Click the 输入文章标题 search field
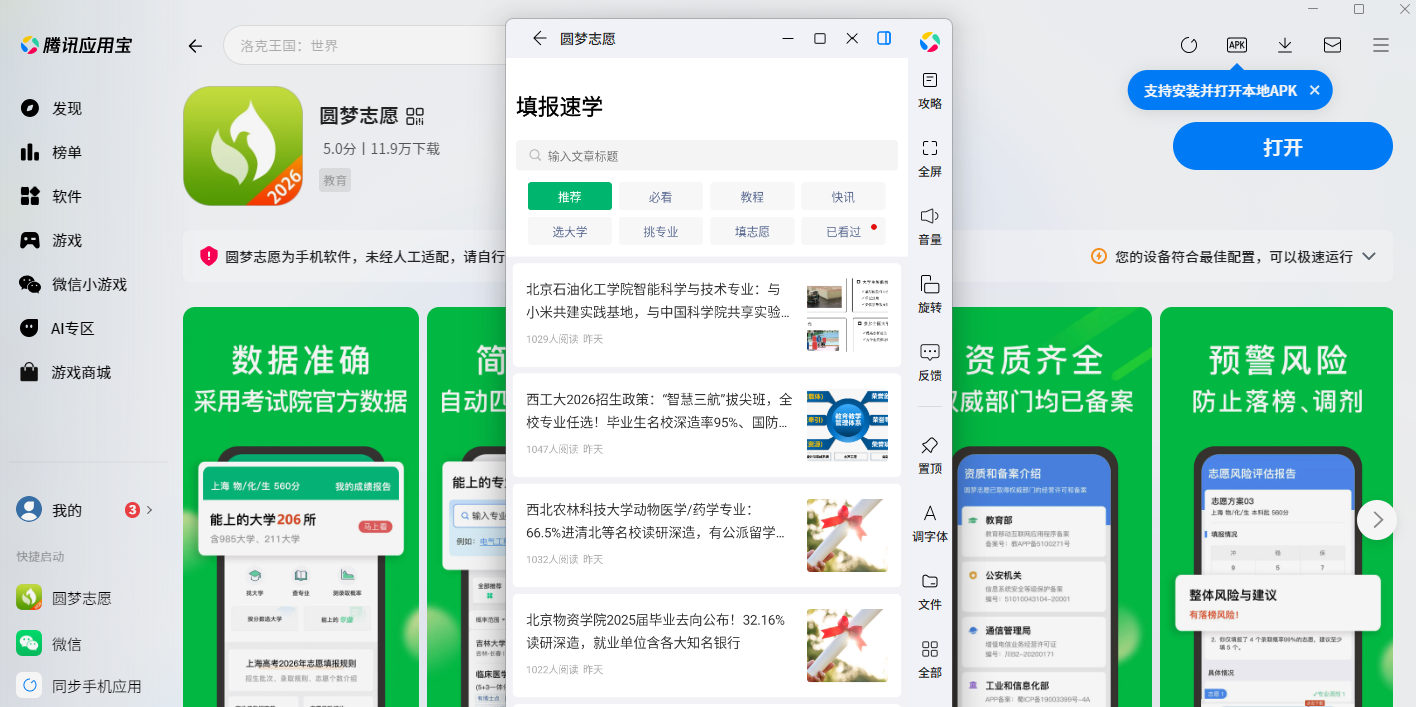1416x707 pixels. click(707, 155)
